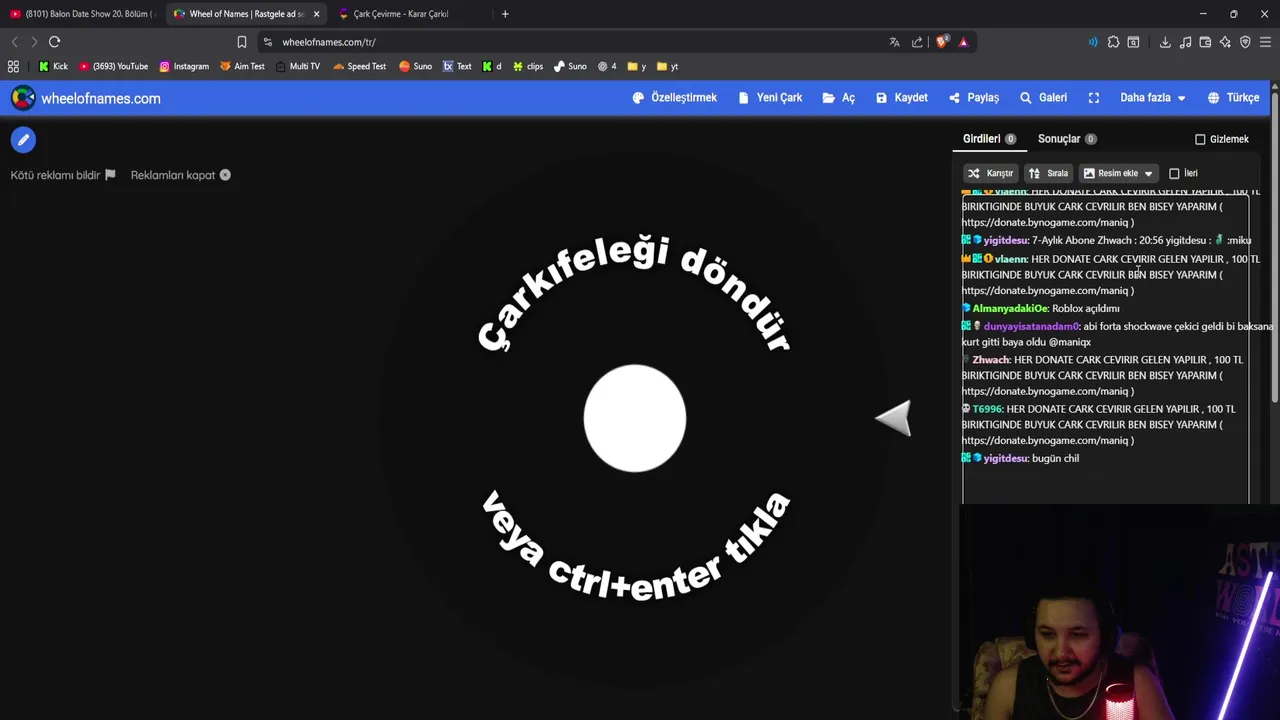Click AlmanyadakiOe 'Roblox açıldımı' message
The width and height of the screenshot is (1280, 720).
[x=1041, y=309]
